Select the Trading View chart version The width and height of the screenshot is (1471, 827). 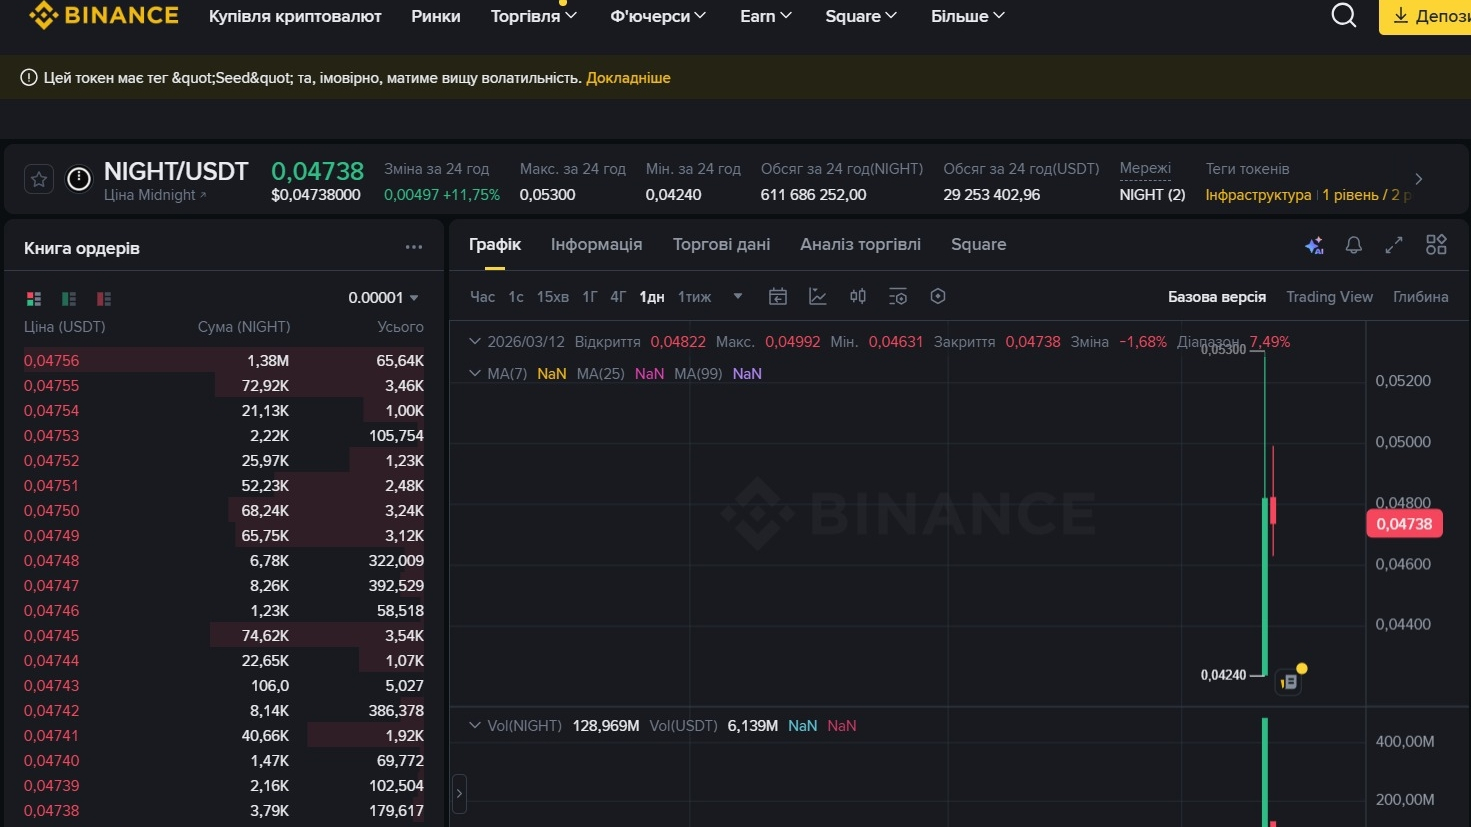point(1329,297)
